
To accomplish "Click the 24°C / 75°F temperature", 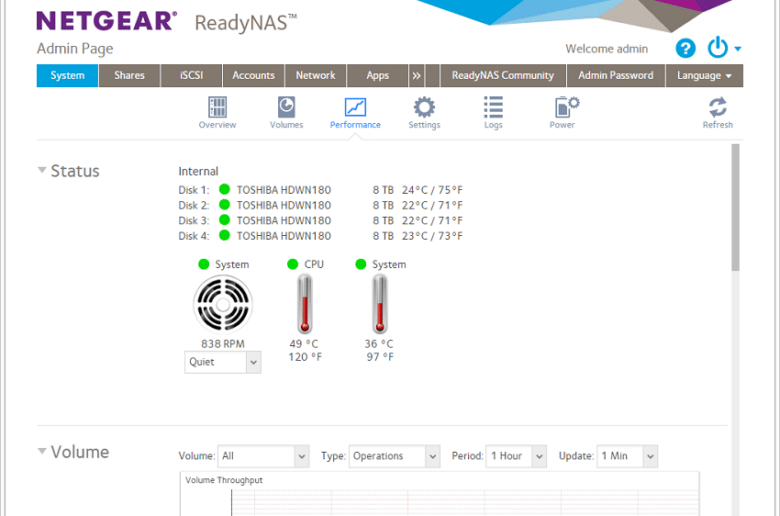I will pyautogui.click(x=432, y=190).
